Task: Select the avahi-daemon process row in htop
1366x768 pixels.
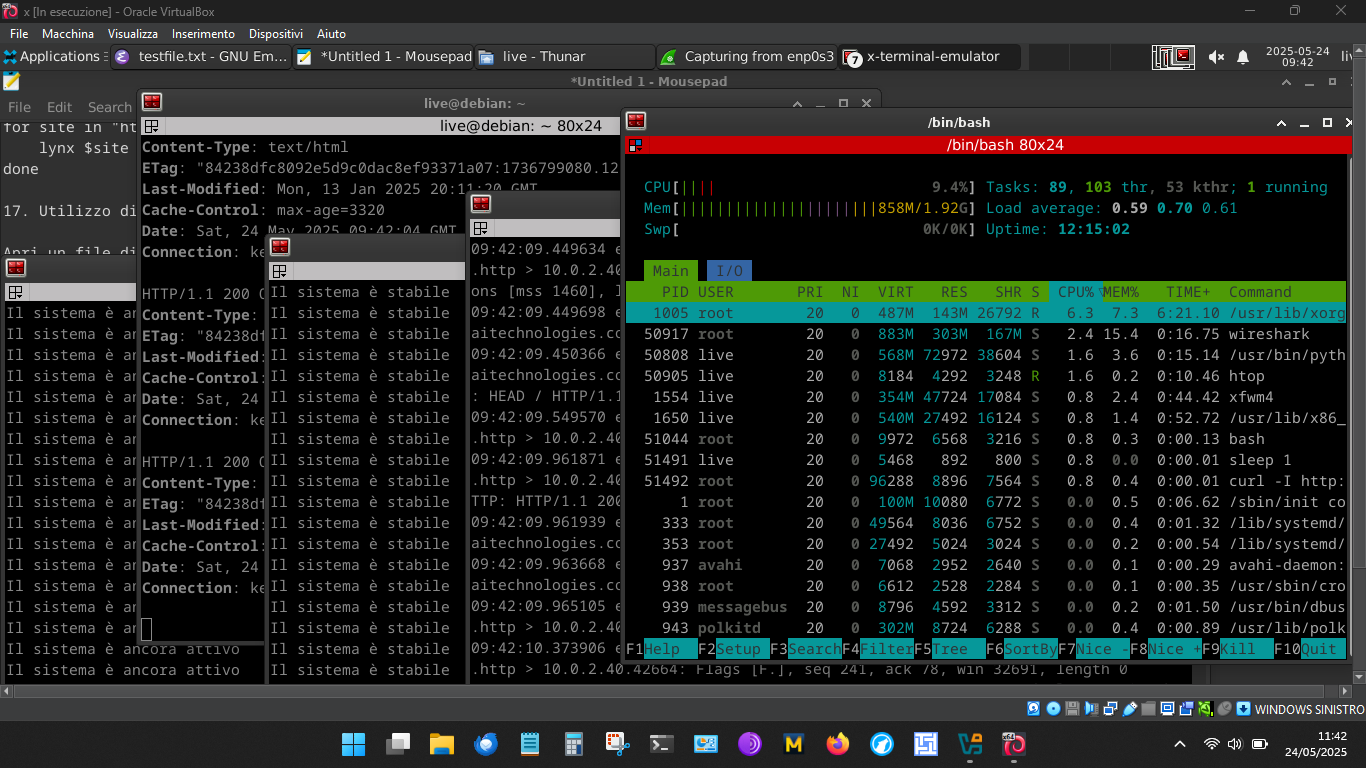Action: (x=985, y=565)
